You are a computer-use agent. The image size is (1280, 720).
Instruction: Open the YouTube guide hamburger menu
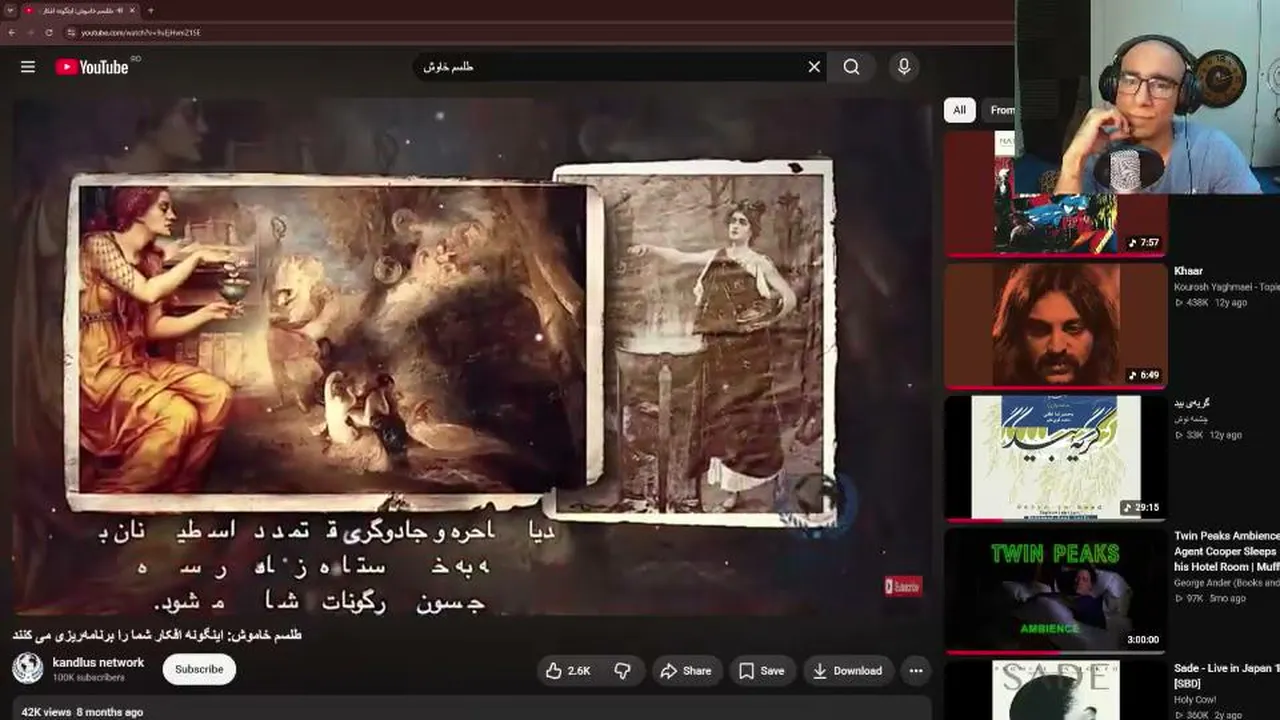click(x=28, y=67)
